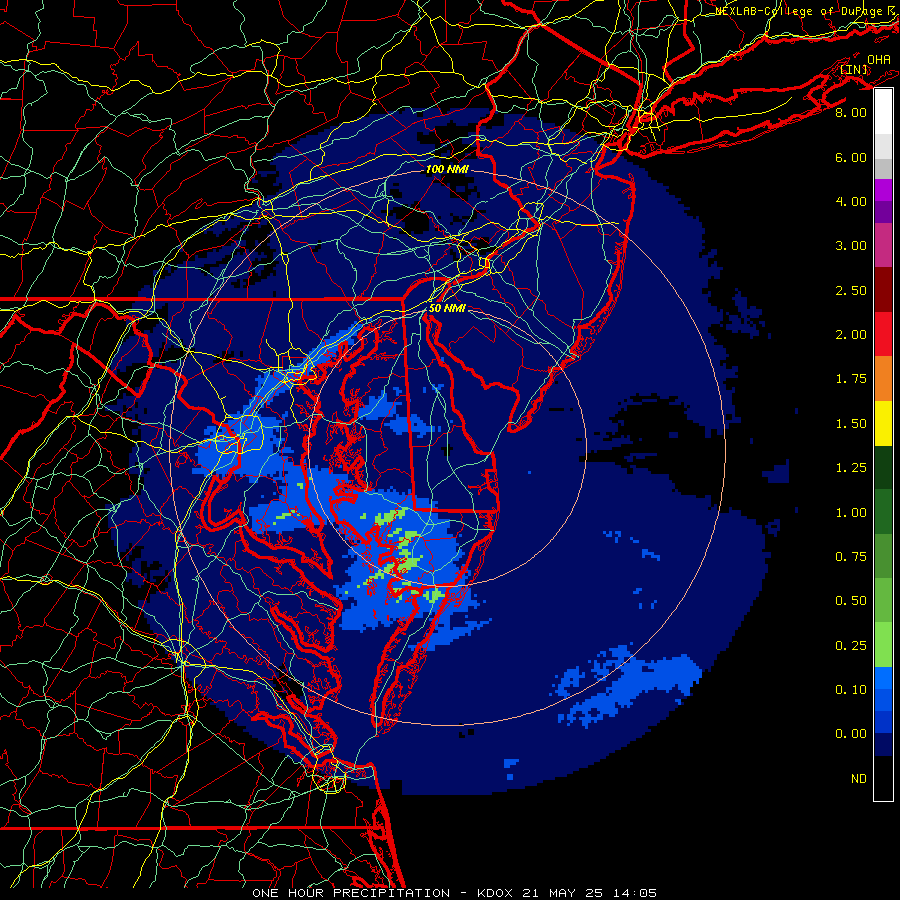The height and width of the screenshot is (900, 900).
Task: Click the "0.75" legend value
Action: (x=851, y=557)
